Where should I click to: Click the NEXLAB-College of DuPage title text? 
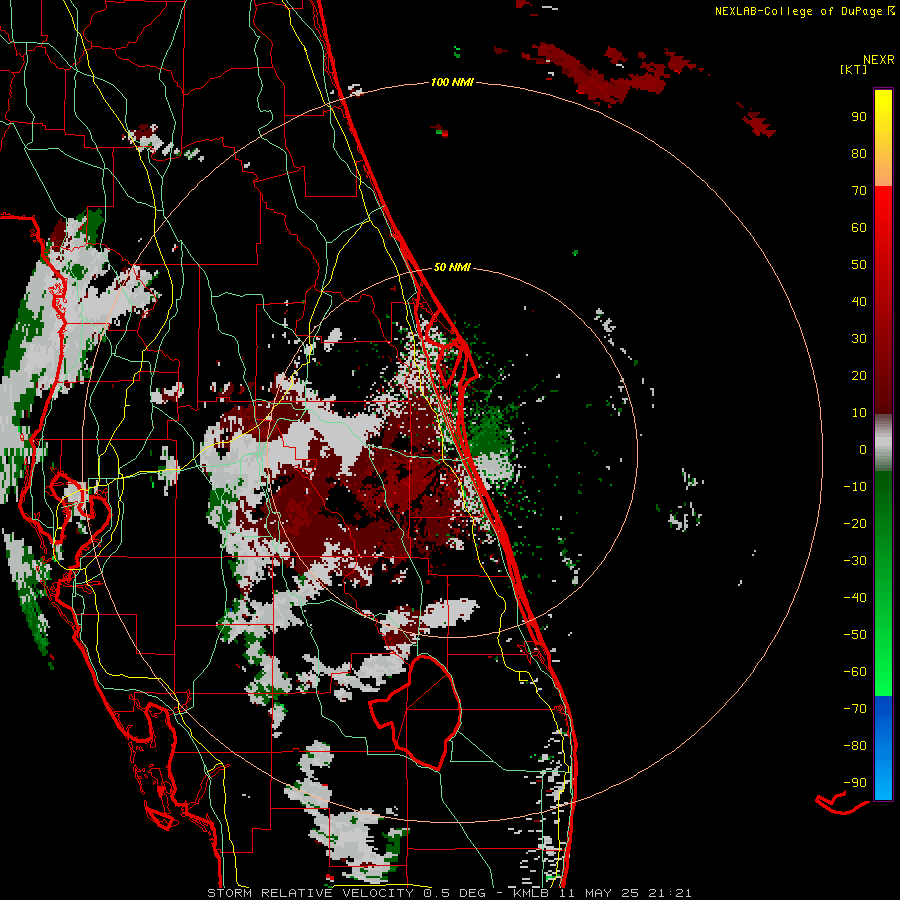tap(798, 11)
